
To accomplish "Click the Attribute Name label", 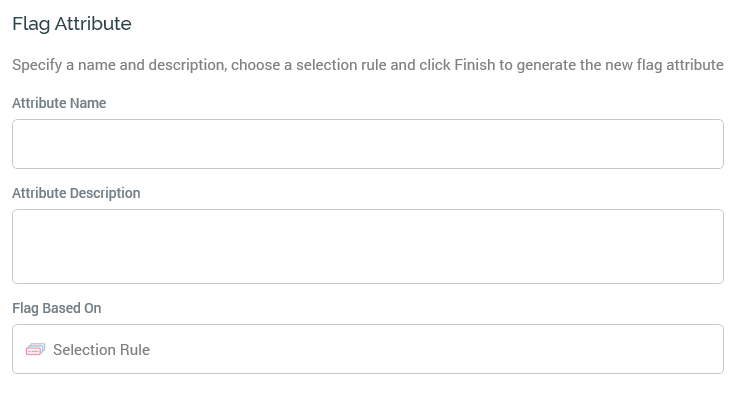I will [x=59, y=103].
